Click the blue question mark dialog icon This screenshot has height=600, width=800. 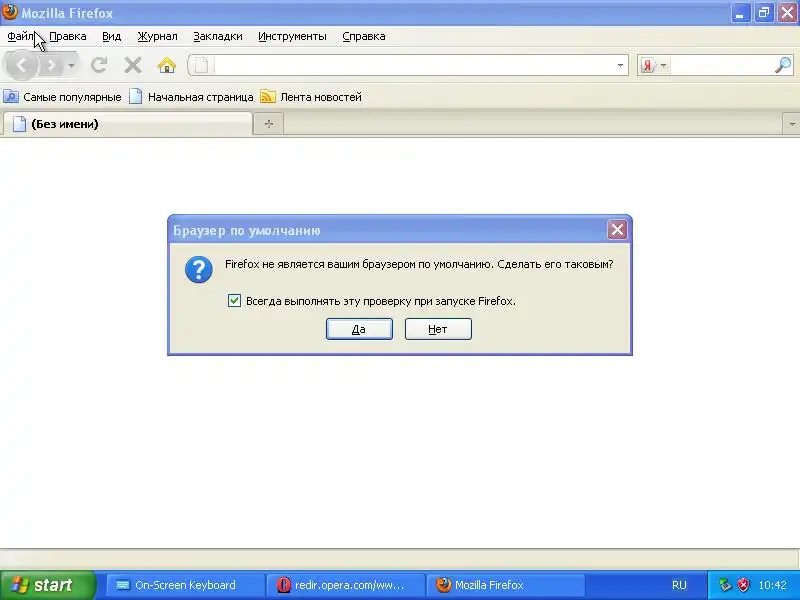click(x=198, y=269)
